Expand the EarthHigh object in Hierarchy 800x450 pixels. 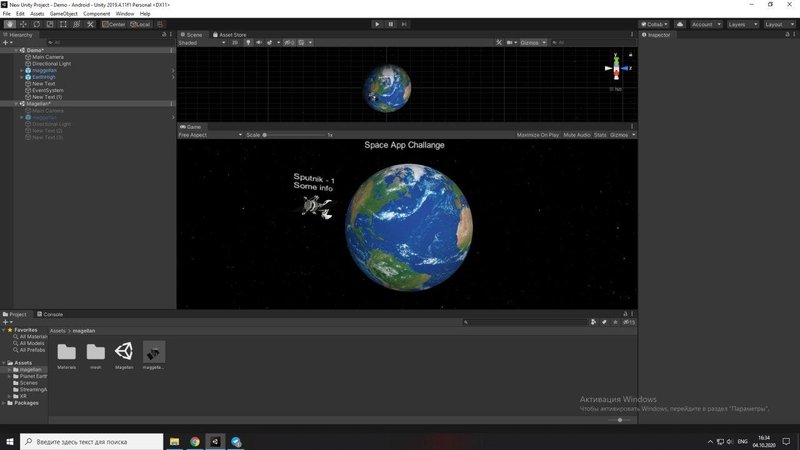22,77
